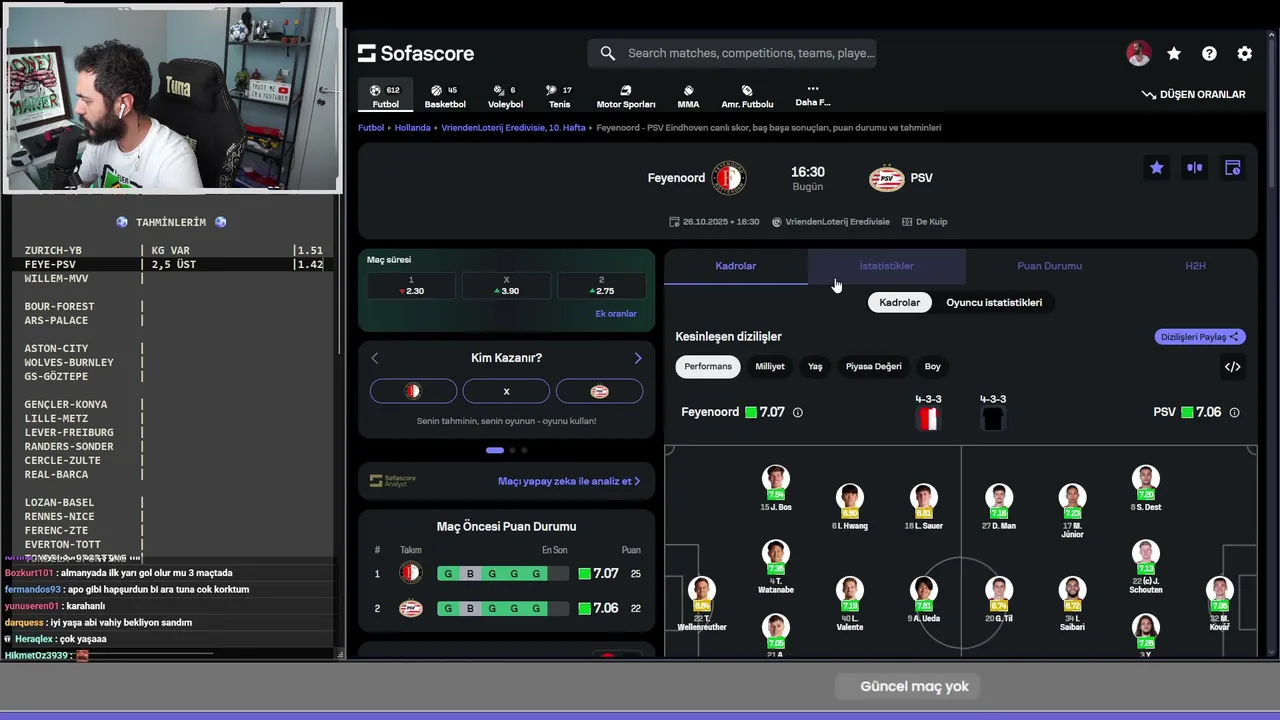Screen dimensions: 1280x720
Task: Open PSV row in Maç Öncesi Puan Durumu
Action: click(506, 608)
